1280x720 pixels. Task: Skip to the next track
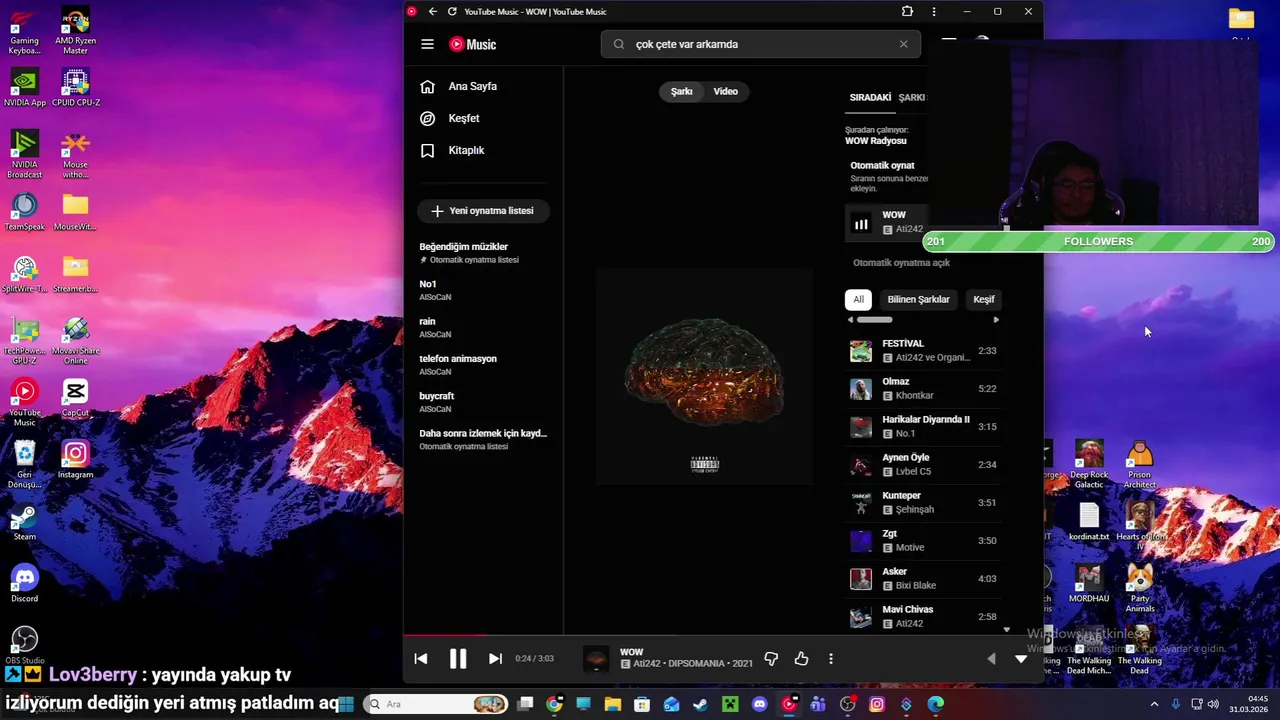point(495,658)
